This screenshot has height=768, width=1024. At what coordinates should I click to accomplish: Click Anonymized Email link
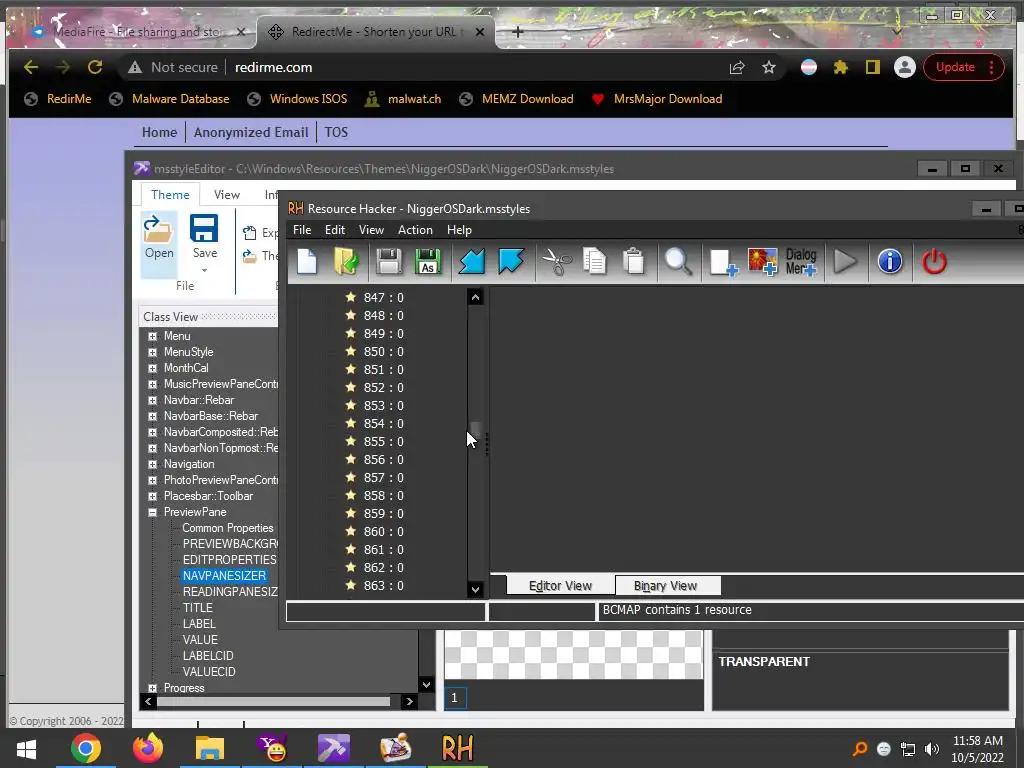point(251,133)
